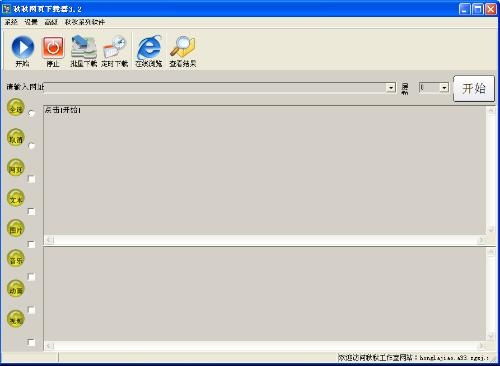Expand the 层数 depth level dropdown arrow

point(444,88)
